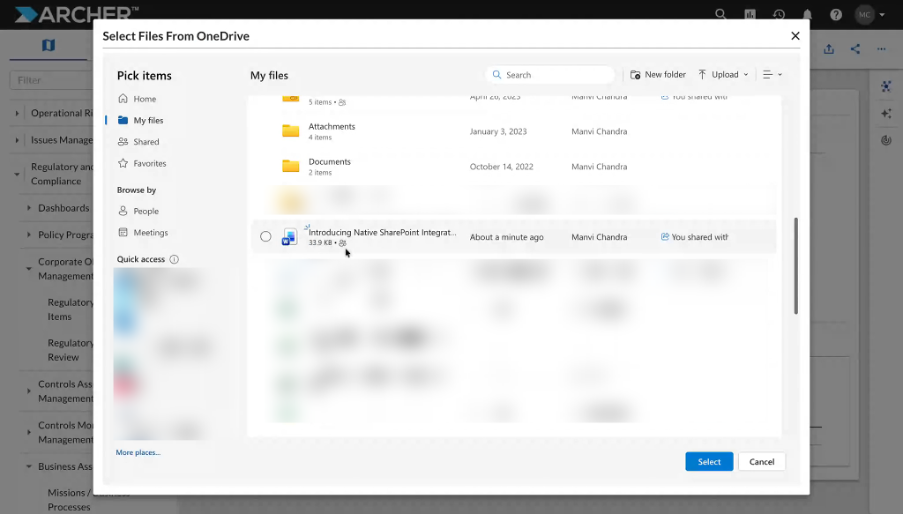
Task: Click the Cancel button
Action: click(x=762, y=462)
